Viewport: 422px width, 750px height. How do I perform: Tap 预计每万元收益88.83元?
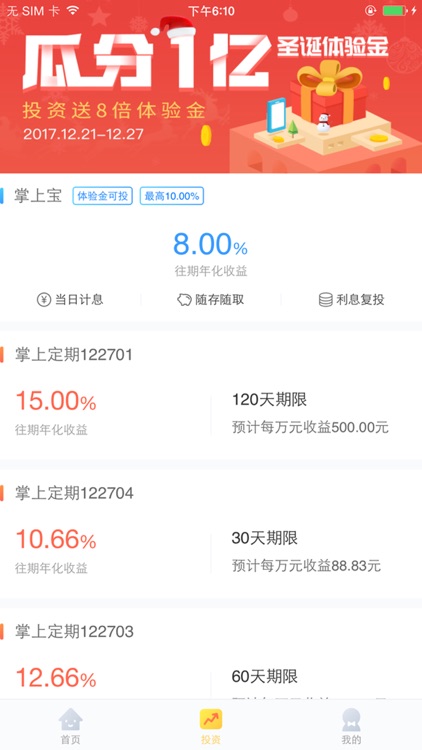pyautogui.click(x=306, y=566)
